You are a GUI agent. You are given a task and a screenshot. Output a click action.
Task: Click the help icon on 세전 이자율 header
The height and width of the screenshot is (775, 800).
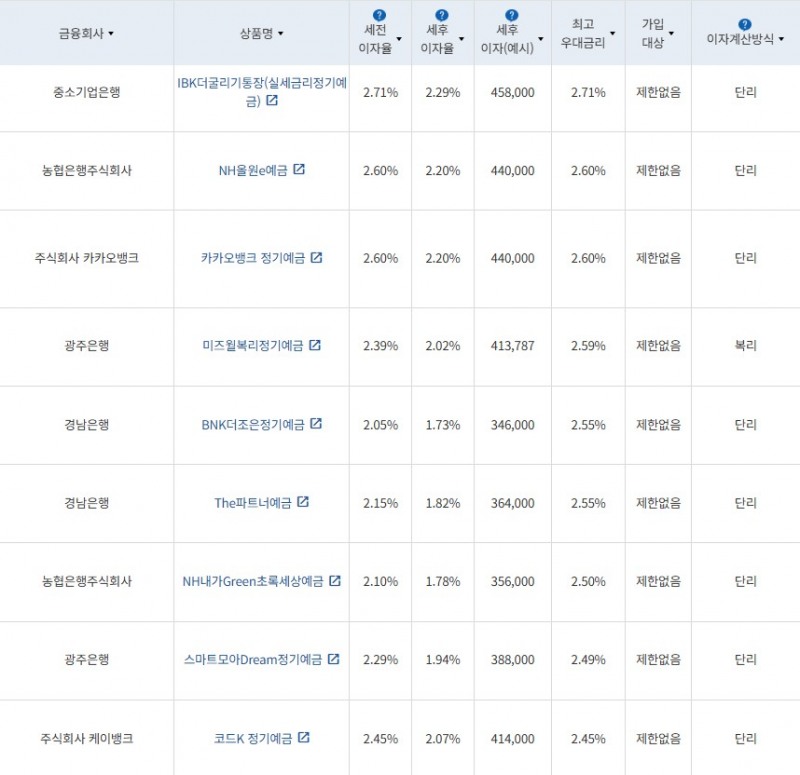377,14
